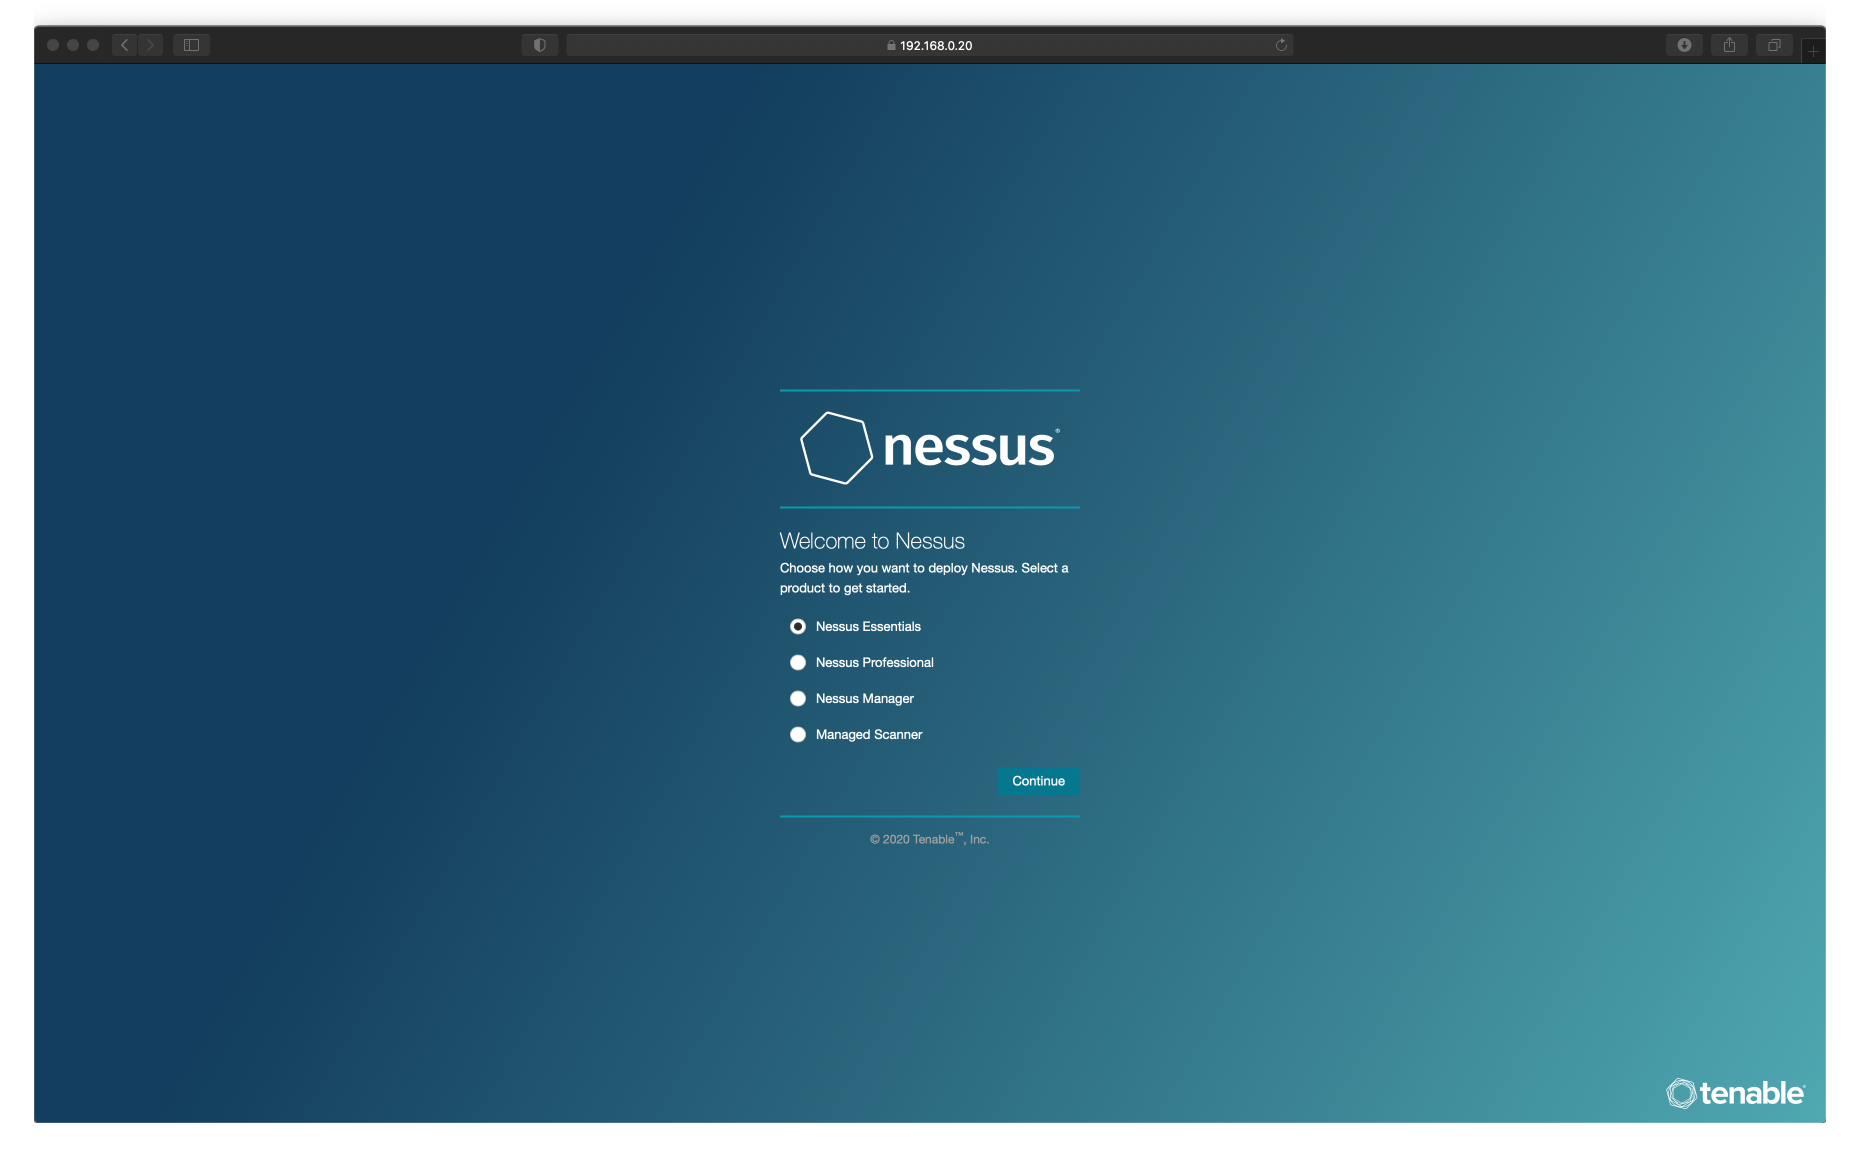Viewport: 1860px width, 1165px height.
Task: Click the green traffic light to zoom window
Action: (93, 44)
